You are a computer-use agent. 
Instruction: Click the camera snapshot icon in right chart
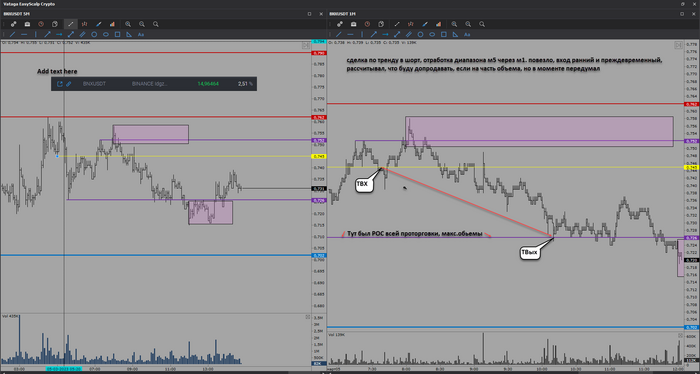(354, 24)
